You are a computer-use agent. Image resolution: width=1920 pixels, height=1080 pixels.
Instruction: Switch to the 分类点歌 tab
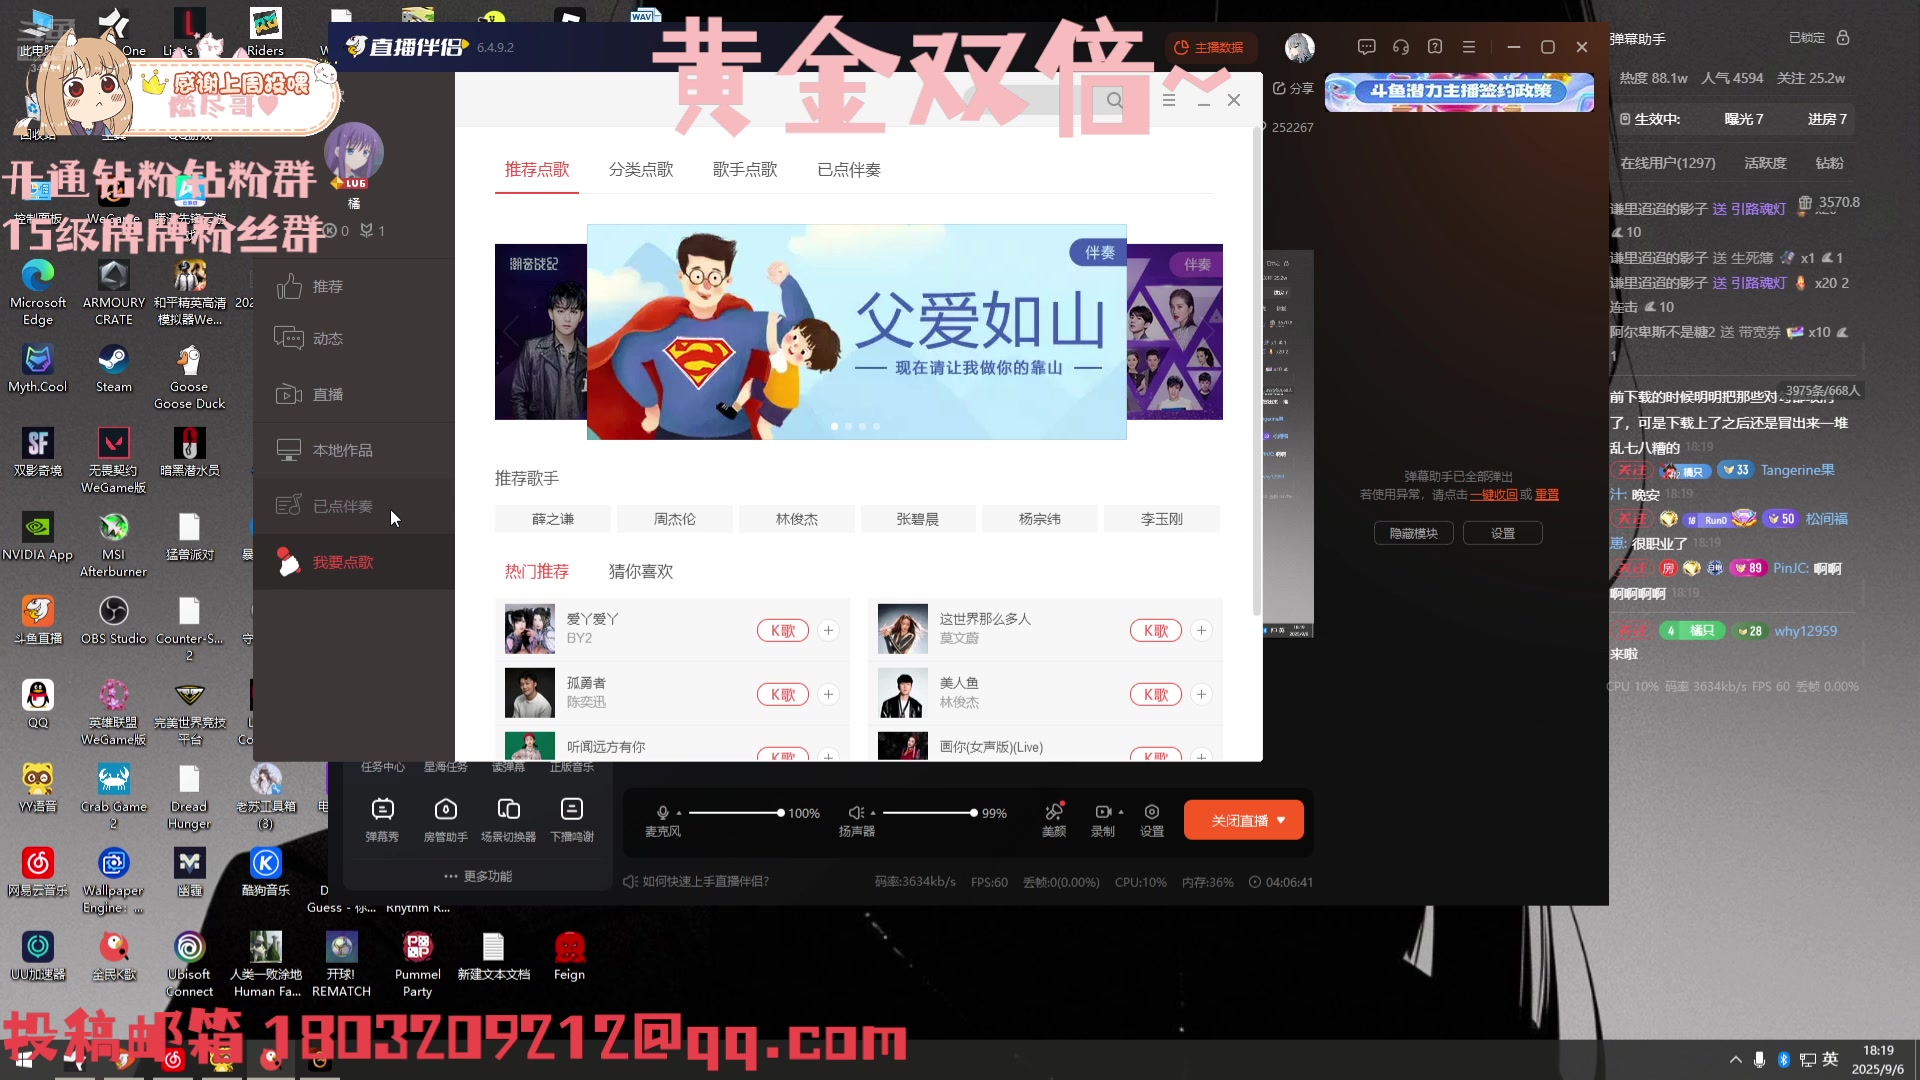click(x=641, y=170)
